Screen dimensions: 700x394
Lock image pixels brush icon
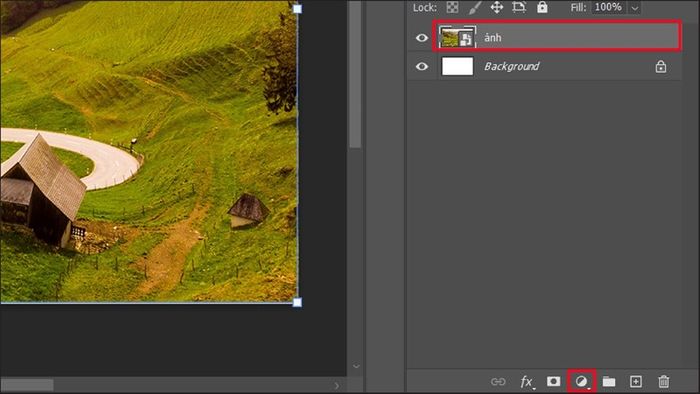click(x=475, y=7)
